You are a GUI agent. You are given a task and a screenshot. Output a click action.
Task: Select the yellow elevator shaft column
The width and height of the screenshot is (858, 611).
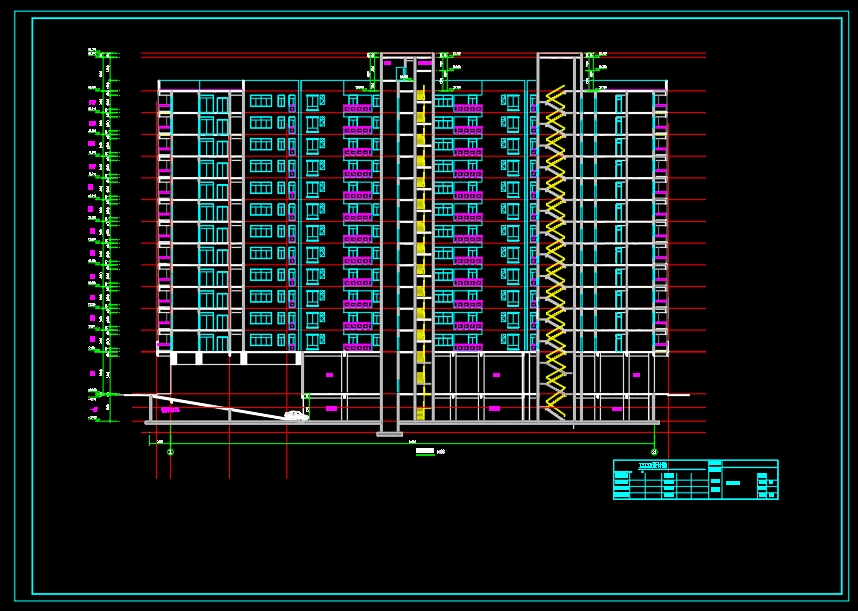[x=421, y=253]
